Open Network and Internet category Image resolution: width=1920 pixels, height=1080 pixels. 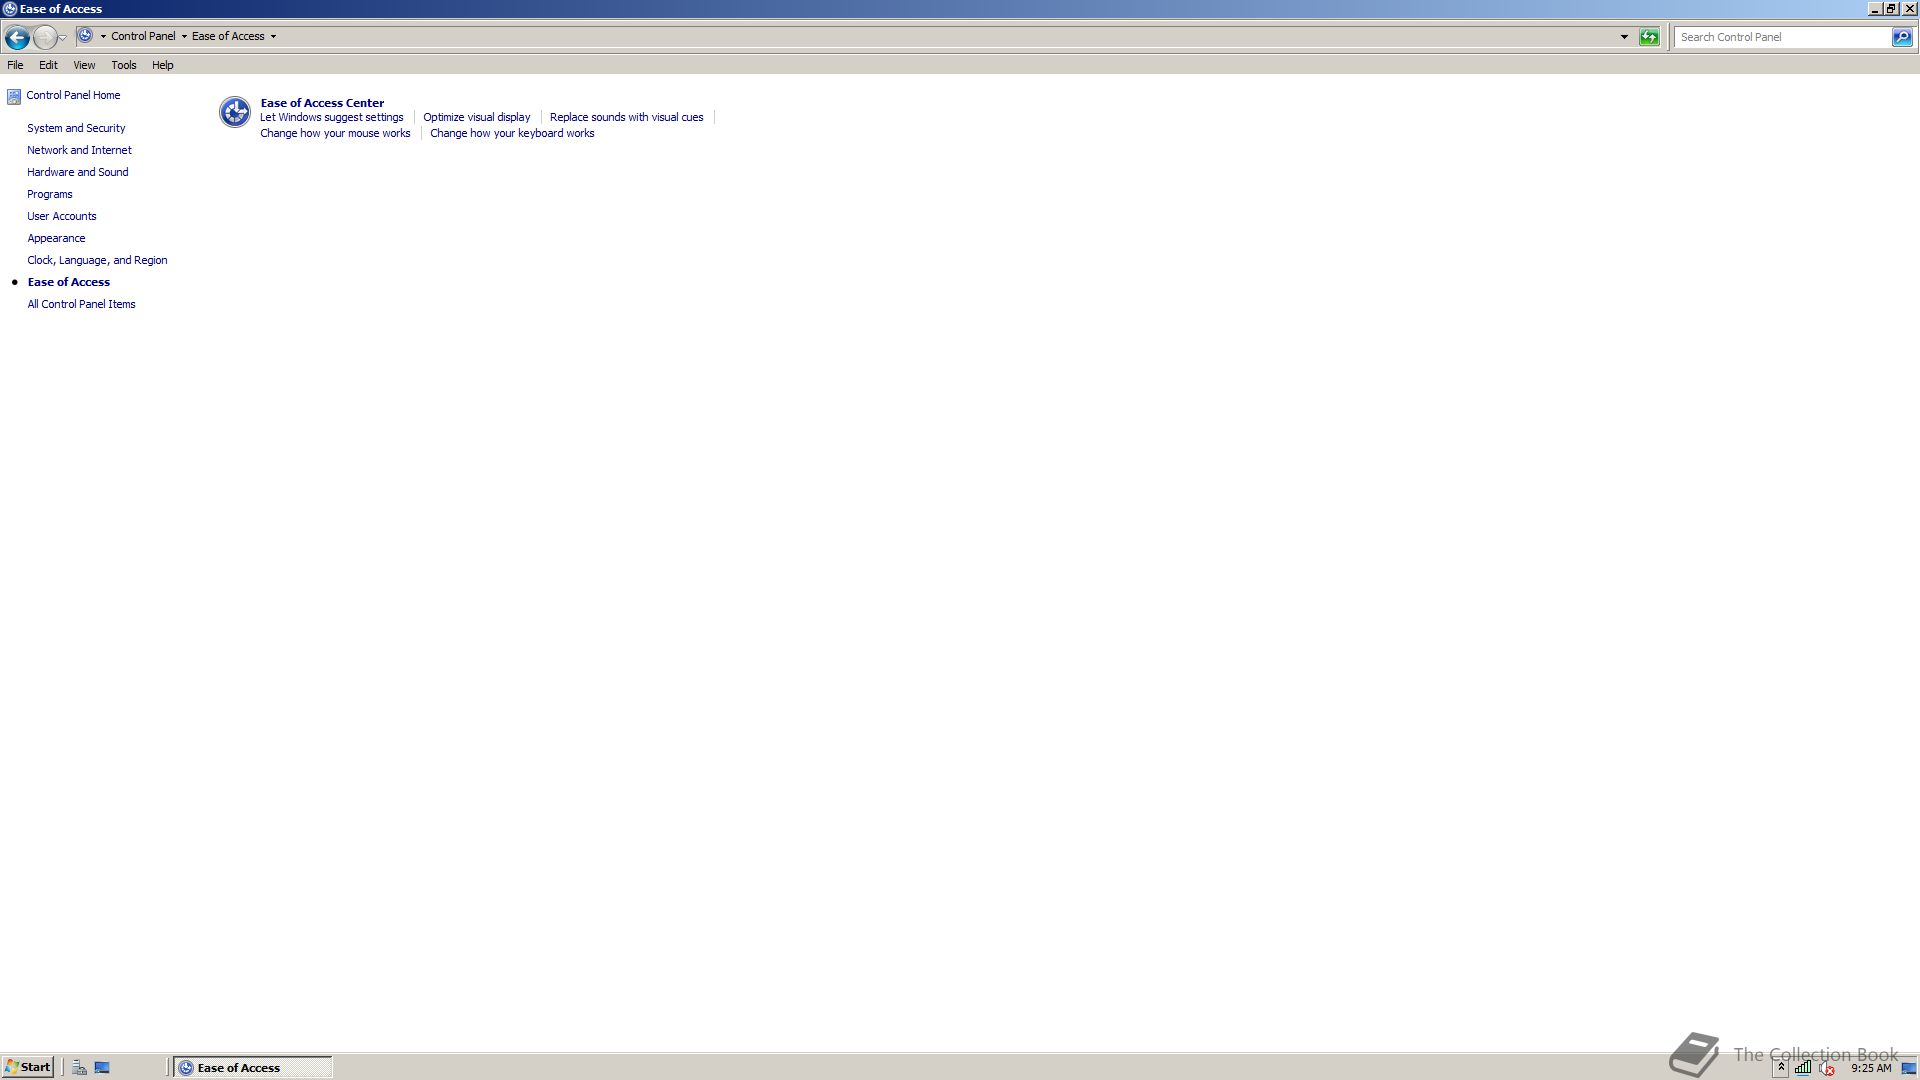[79, 150]
